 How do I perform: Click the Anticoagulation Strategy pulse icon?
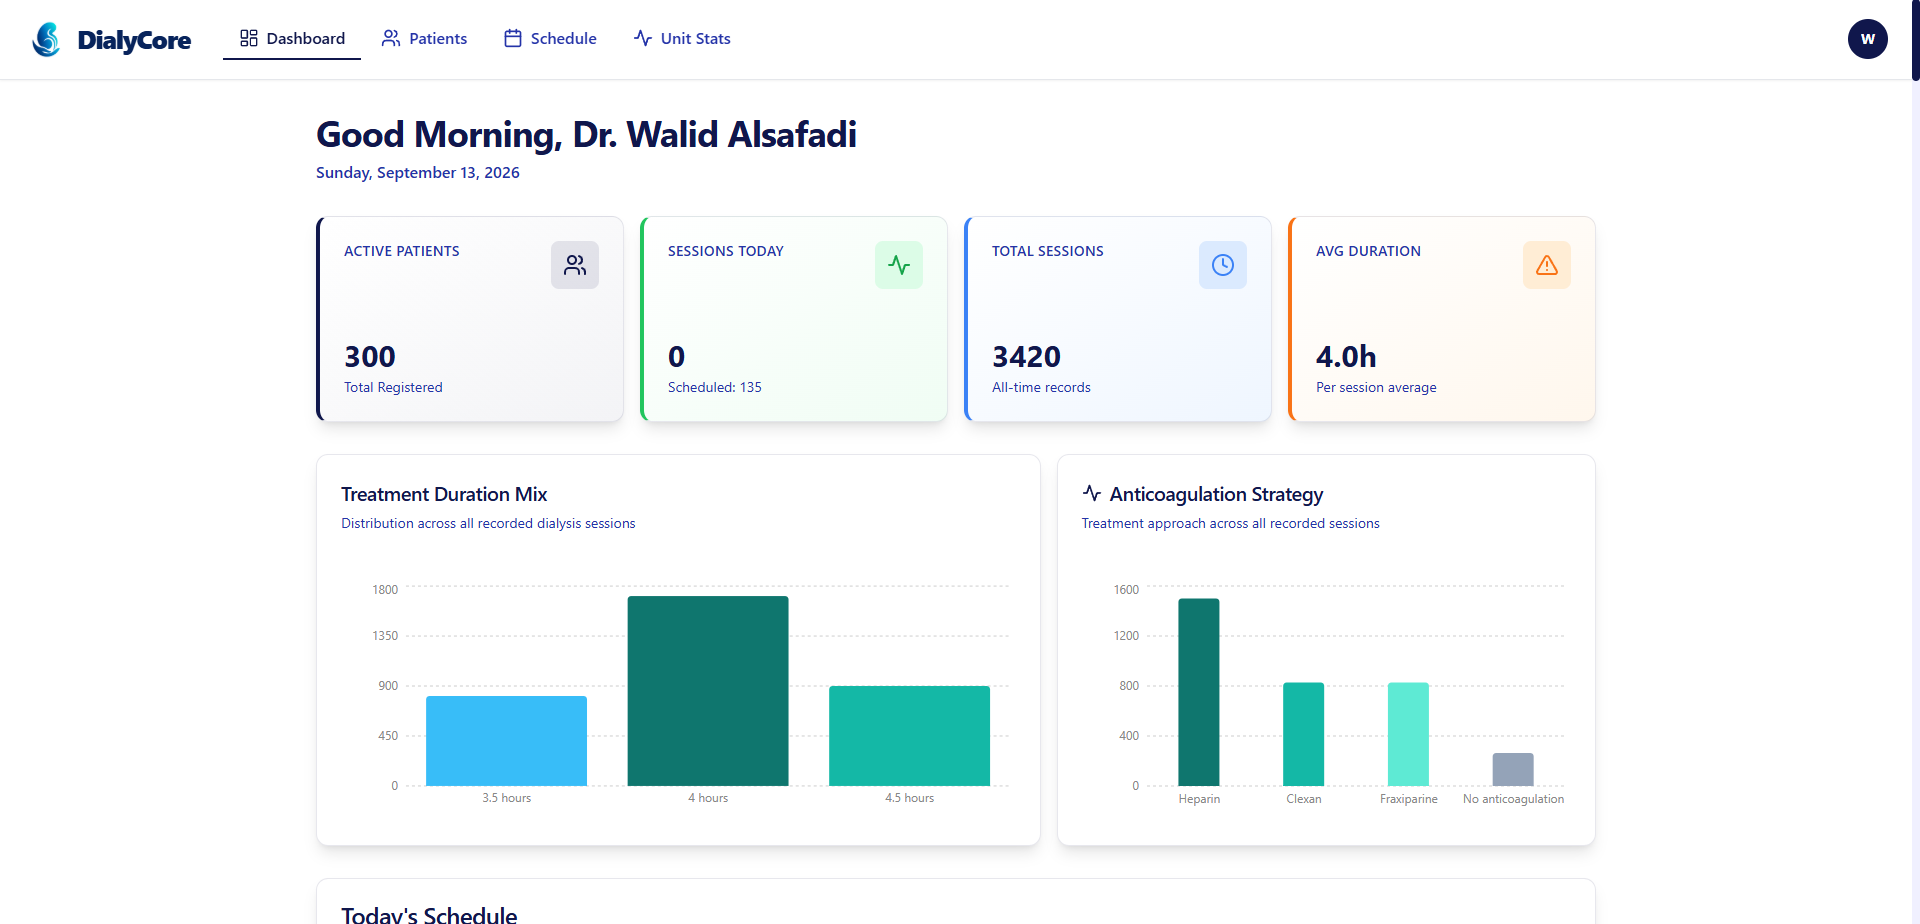tap(1092, 493)
